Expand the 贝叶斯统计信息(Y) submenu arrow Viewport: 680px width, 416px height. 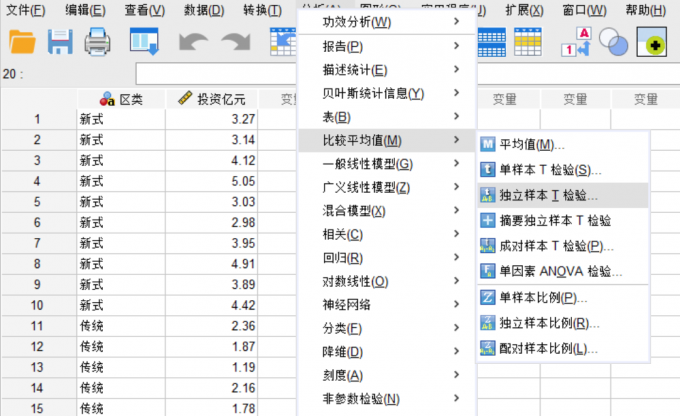(456, 93)
